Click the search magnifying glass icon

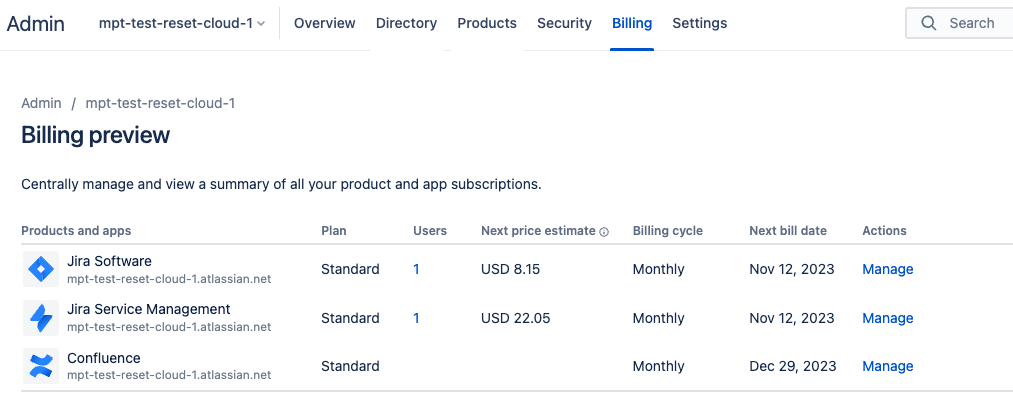pyautogui.click(x=929, y=23)
